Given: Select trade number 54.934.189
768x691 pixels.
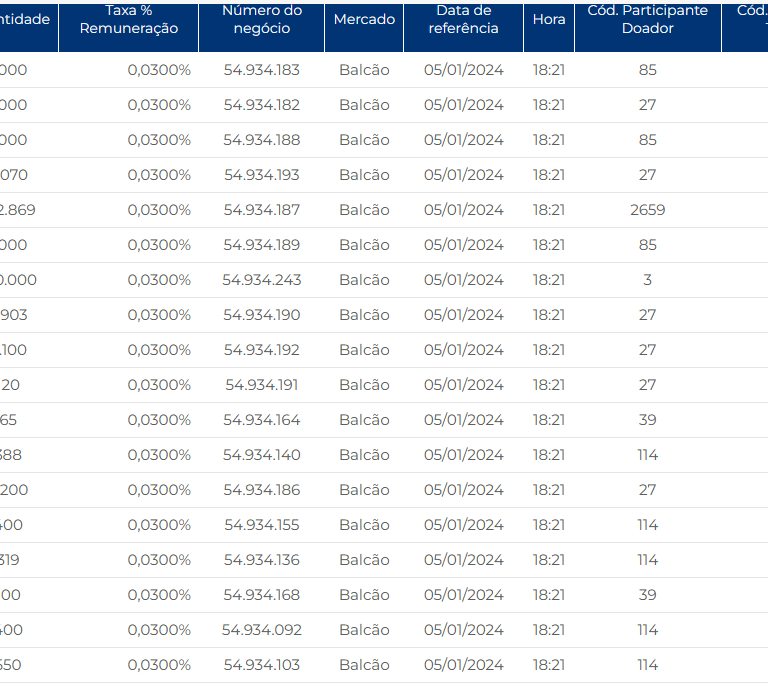Looking at the screenshot, I should pyautogui.click(x=262, y=245).
